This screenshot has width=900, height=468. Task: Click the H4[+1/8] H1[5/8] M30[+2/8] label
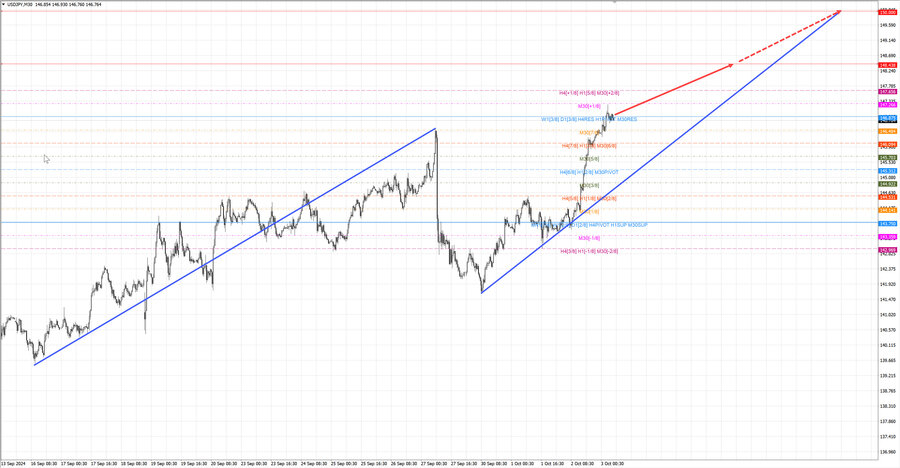pos(589,93)
